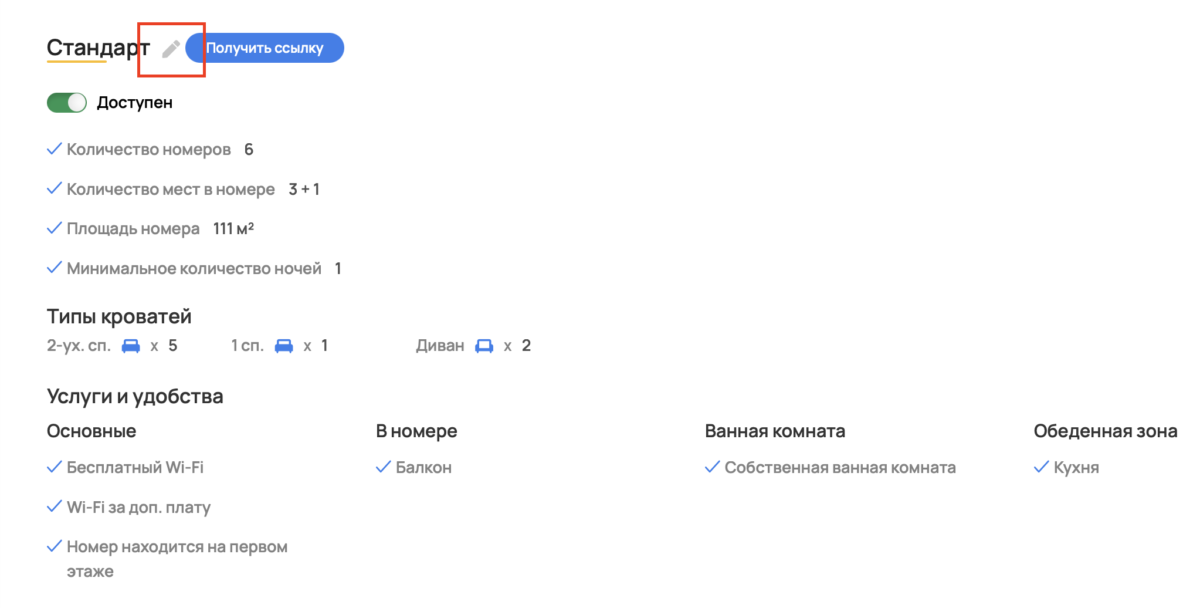The image size is (1200, 608).
Task: Click the checkmark beside Бесплатный Wi-Fi
Action: (54, 467)
